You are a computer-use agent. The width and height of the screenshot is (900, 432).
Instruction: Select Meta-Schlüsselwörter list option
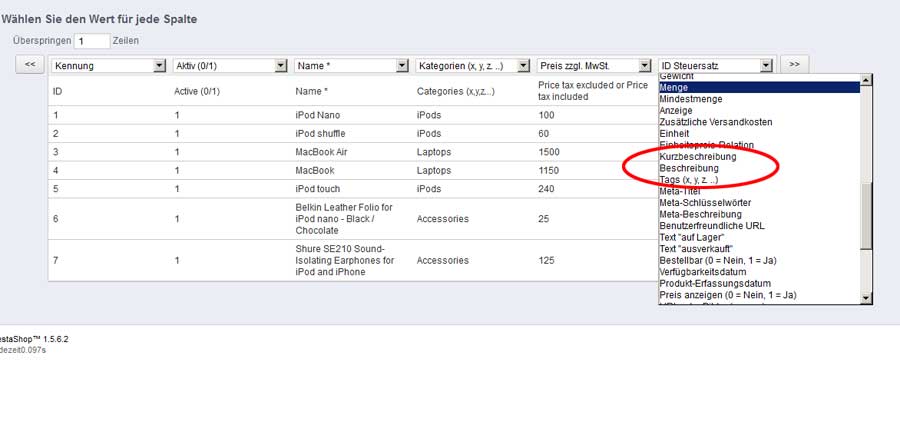tap(758, 203)
